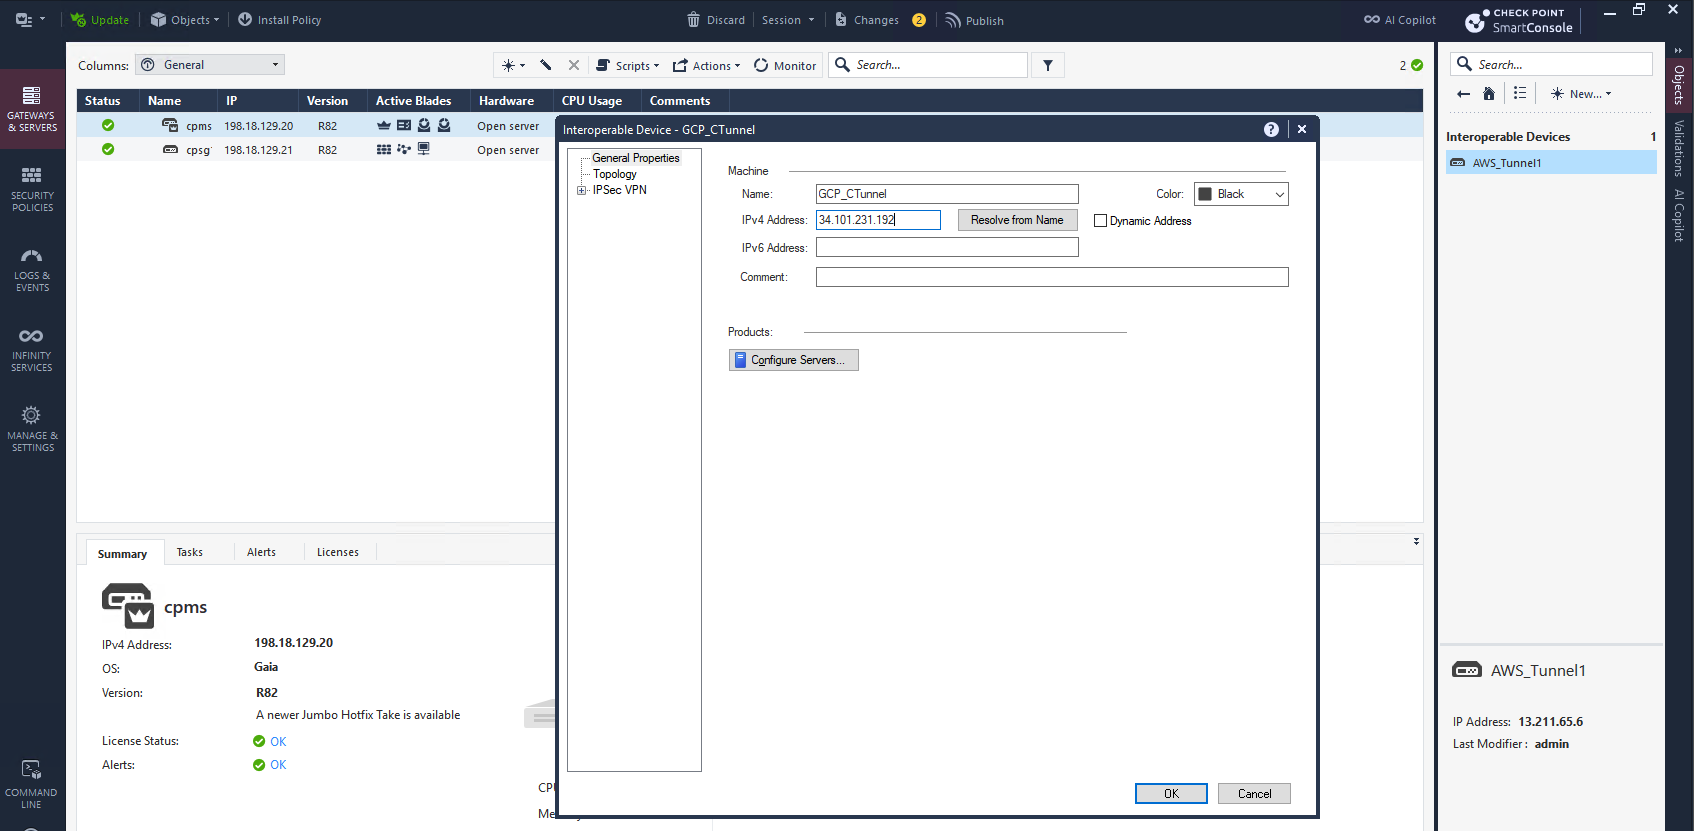This screenshot has width=1694, height=831.
Task: Open Manage & Settings
Action: [x=32, y=428]
